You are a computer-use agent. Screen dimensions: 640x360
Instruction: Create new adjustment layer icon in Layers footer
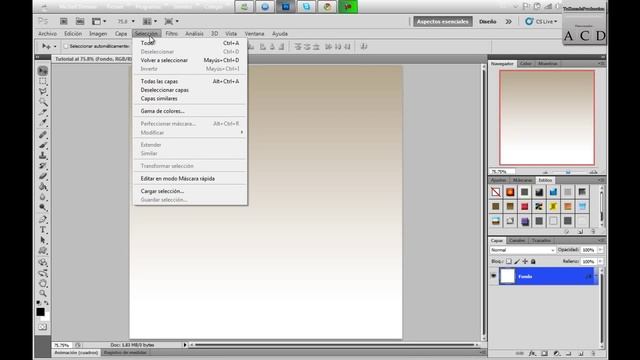pos(556,353)
